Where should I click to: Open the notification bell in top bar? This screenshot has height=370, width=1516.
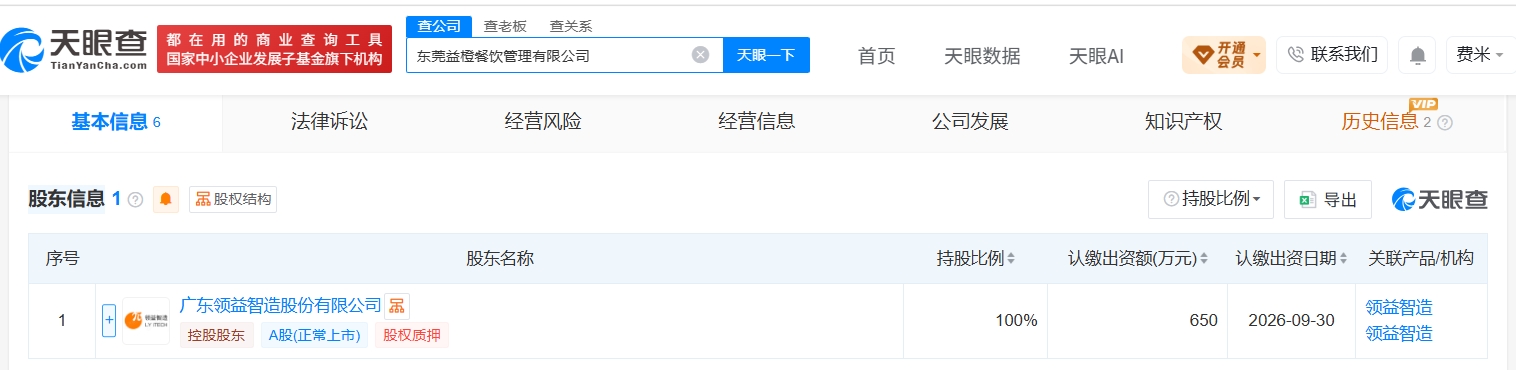(1418, 55)
